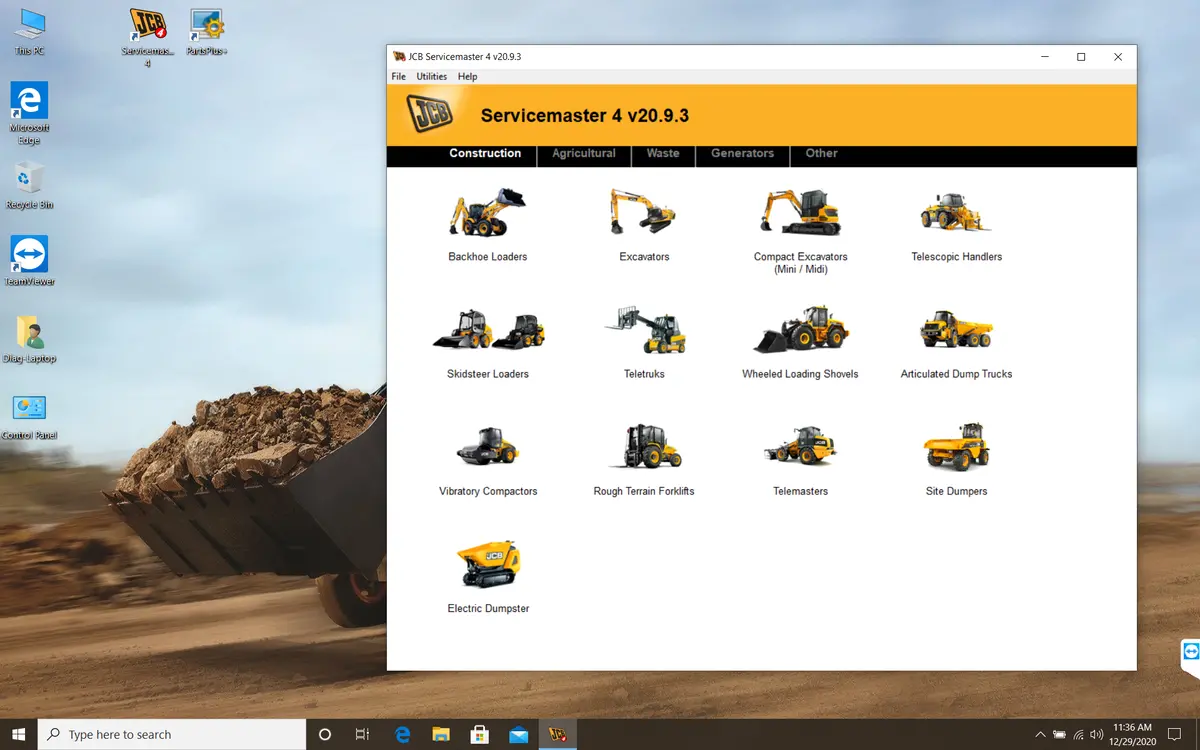Open the taskbar clock and date
This screenshot has width=1200, height=750.
click(x=1132, y=734)
